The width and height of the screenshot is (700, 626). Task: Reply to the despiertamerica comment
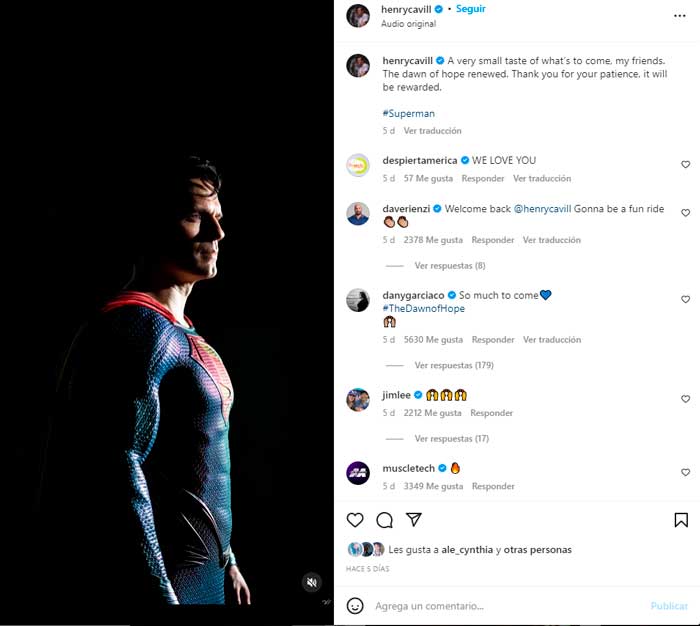pyautogui.click(x=482, y=179)
